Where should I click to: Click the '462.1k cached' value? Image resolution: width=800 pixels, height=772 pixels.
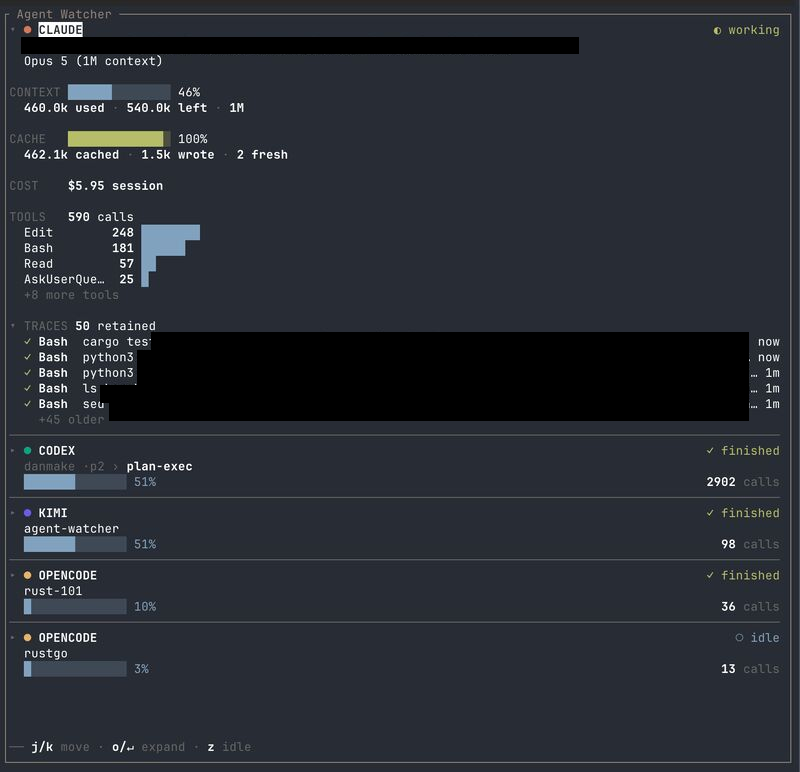click(71, 155)
